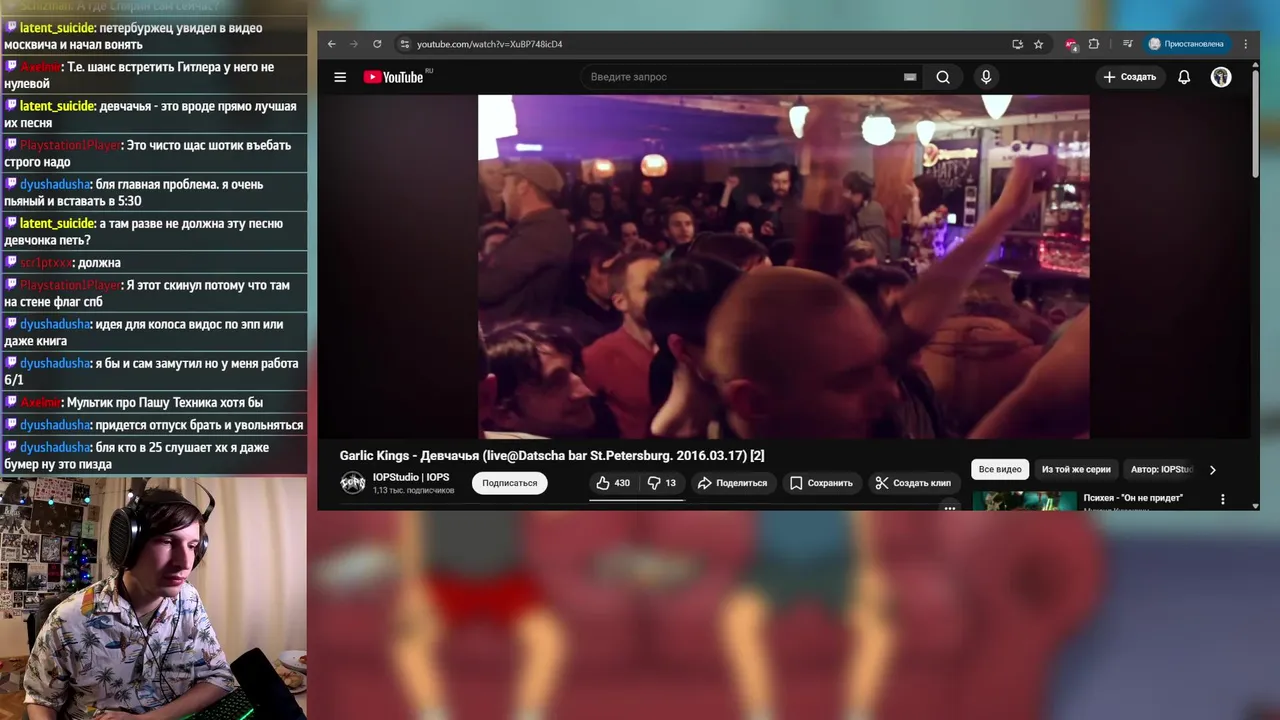Install app icon in address bar
The width and height of the screenshot is (1280, 720).
coord(1017,44)
